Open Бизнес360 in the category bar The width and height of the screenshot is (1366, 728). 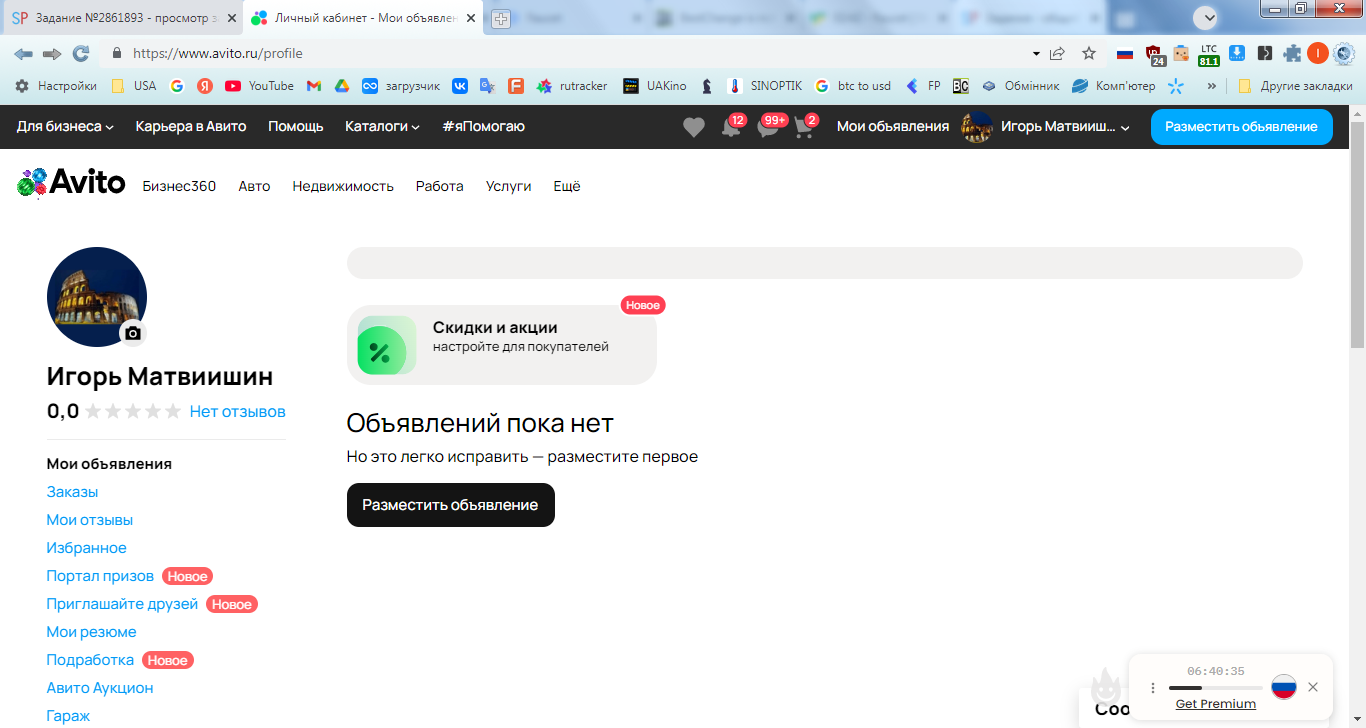[179, 186]
